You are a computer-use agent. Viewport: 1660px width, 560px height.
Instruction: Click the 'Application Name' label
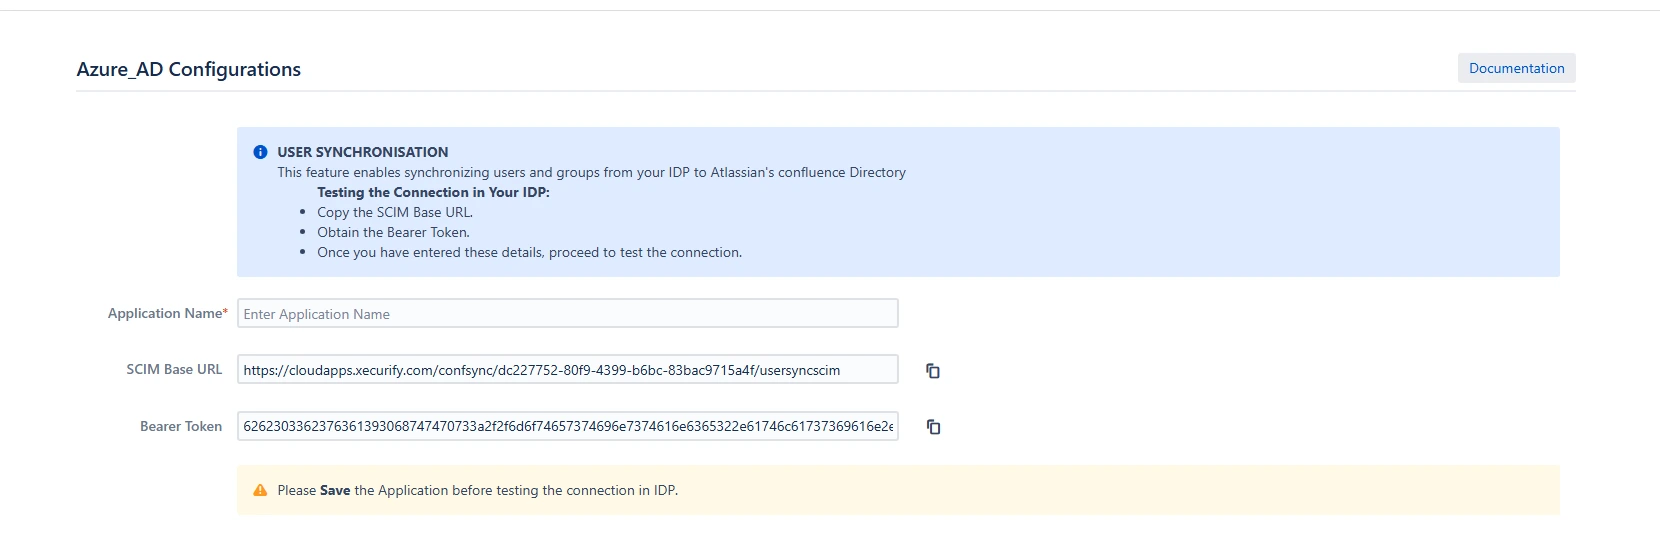pyautogui.click(x=167, y=313)
